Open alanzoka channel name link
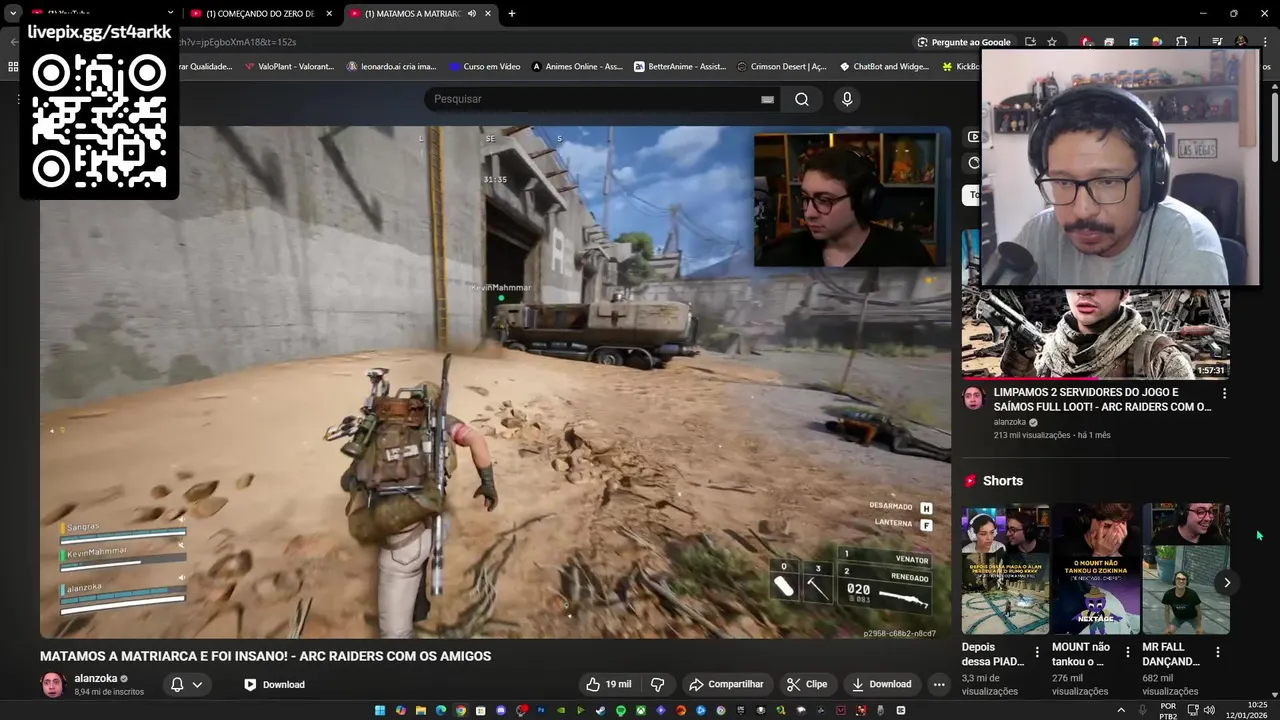The width and height of the screenshot is (1280, 720). click(96, 678)
